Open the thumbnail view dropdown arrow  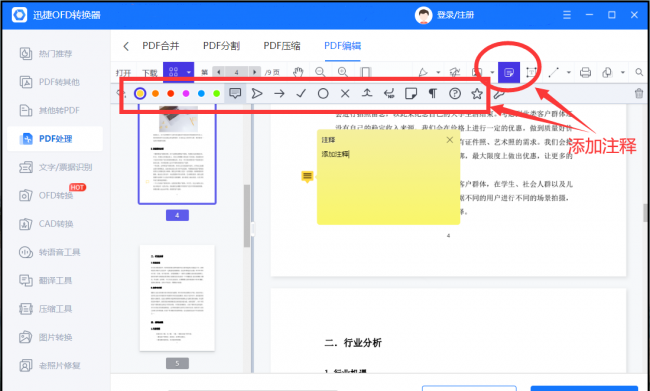[x=189, y=73]
